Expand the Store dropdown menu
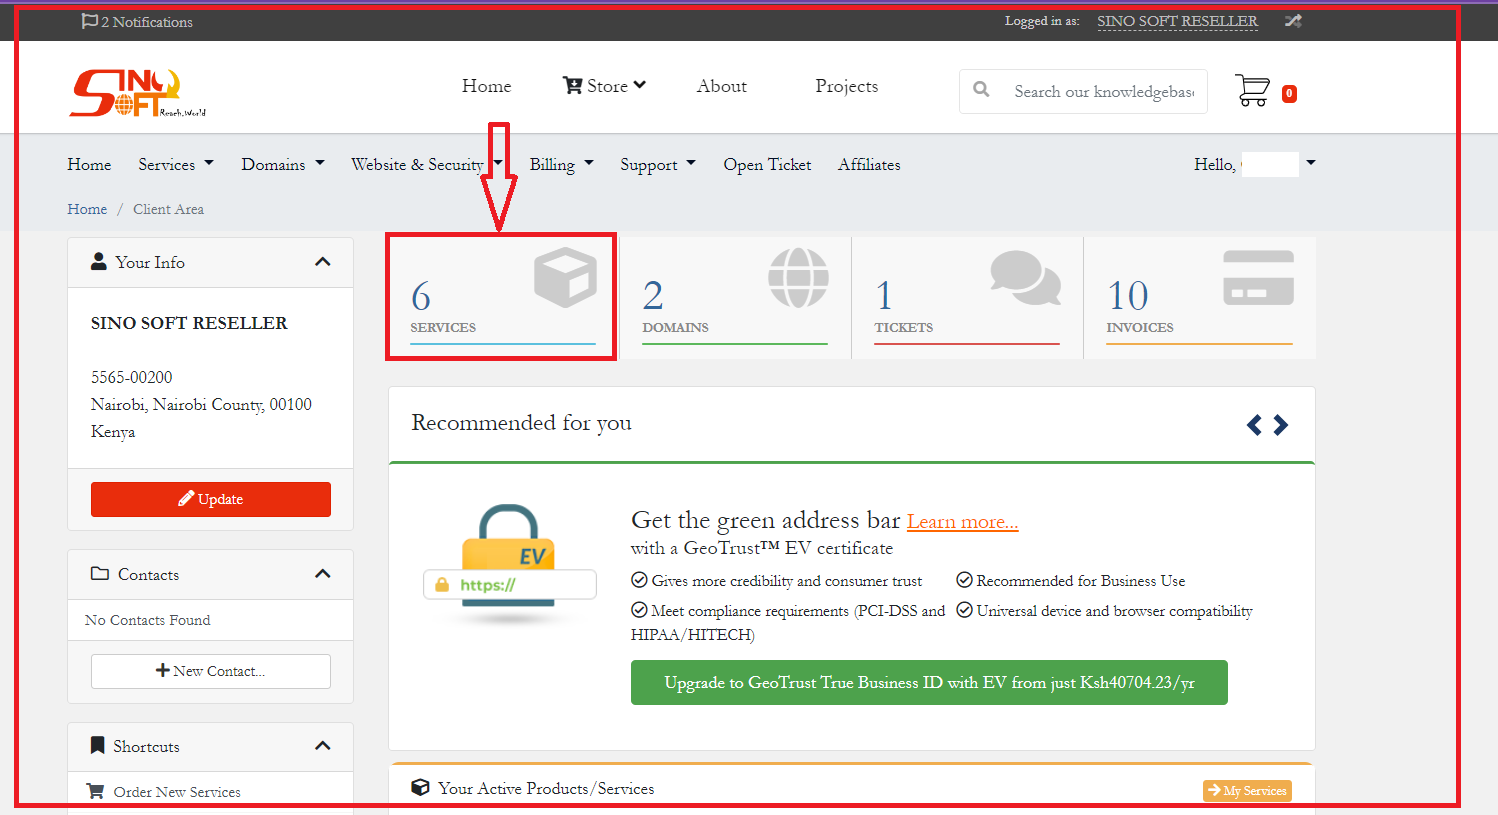1498x815 pixels. click(605, 86)
